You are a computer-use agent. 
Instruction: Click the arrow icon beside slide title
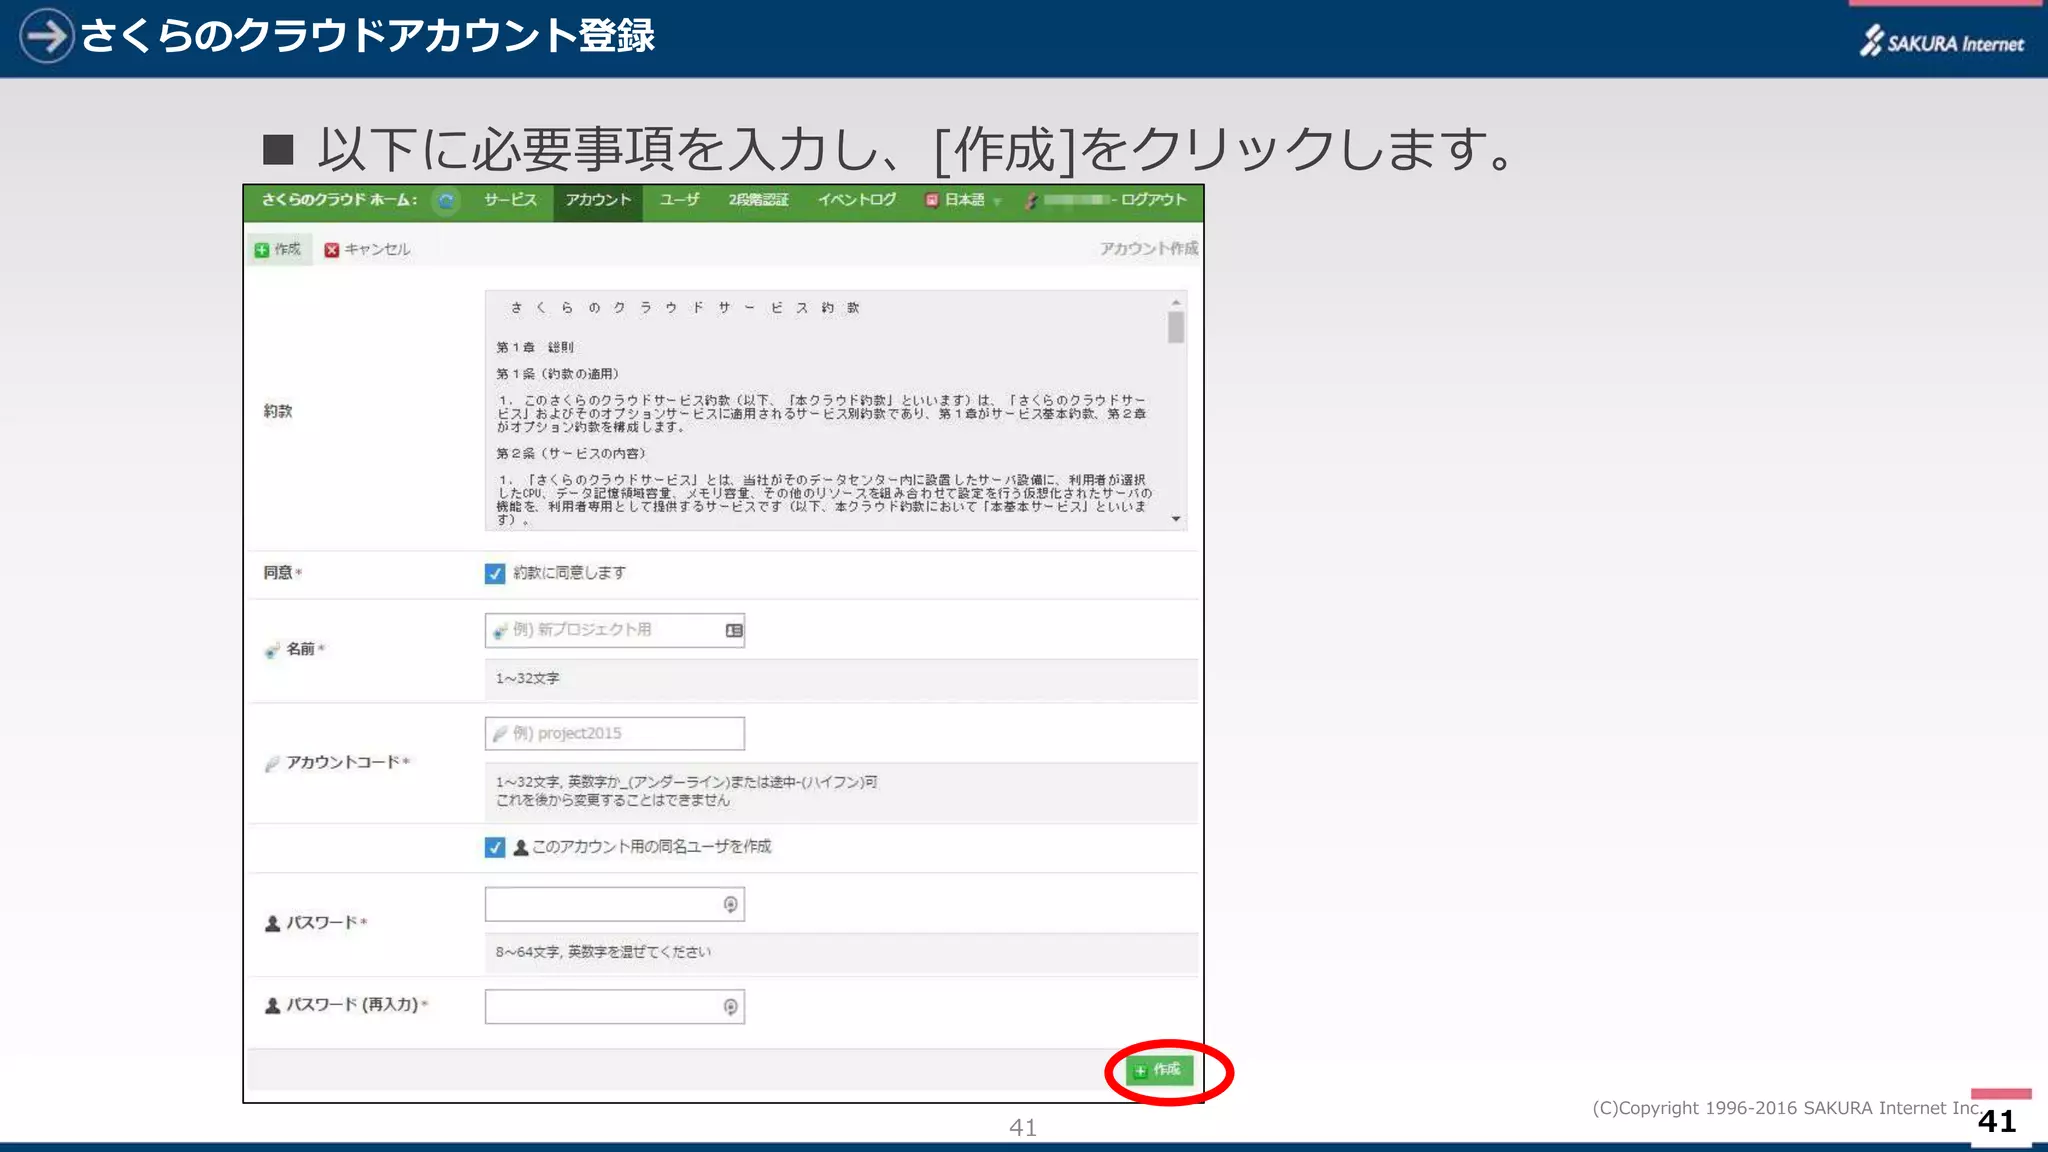click(46, 36)
